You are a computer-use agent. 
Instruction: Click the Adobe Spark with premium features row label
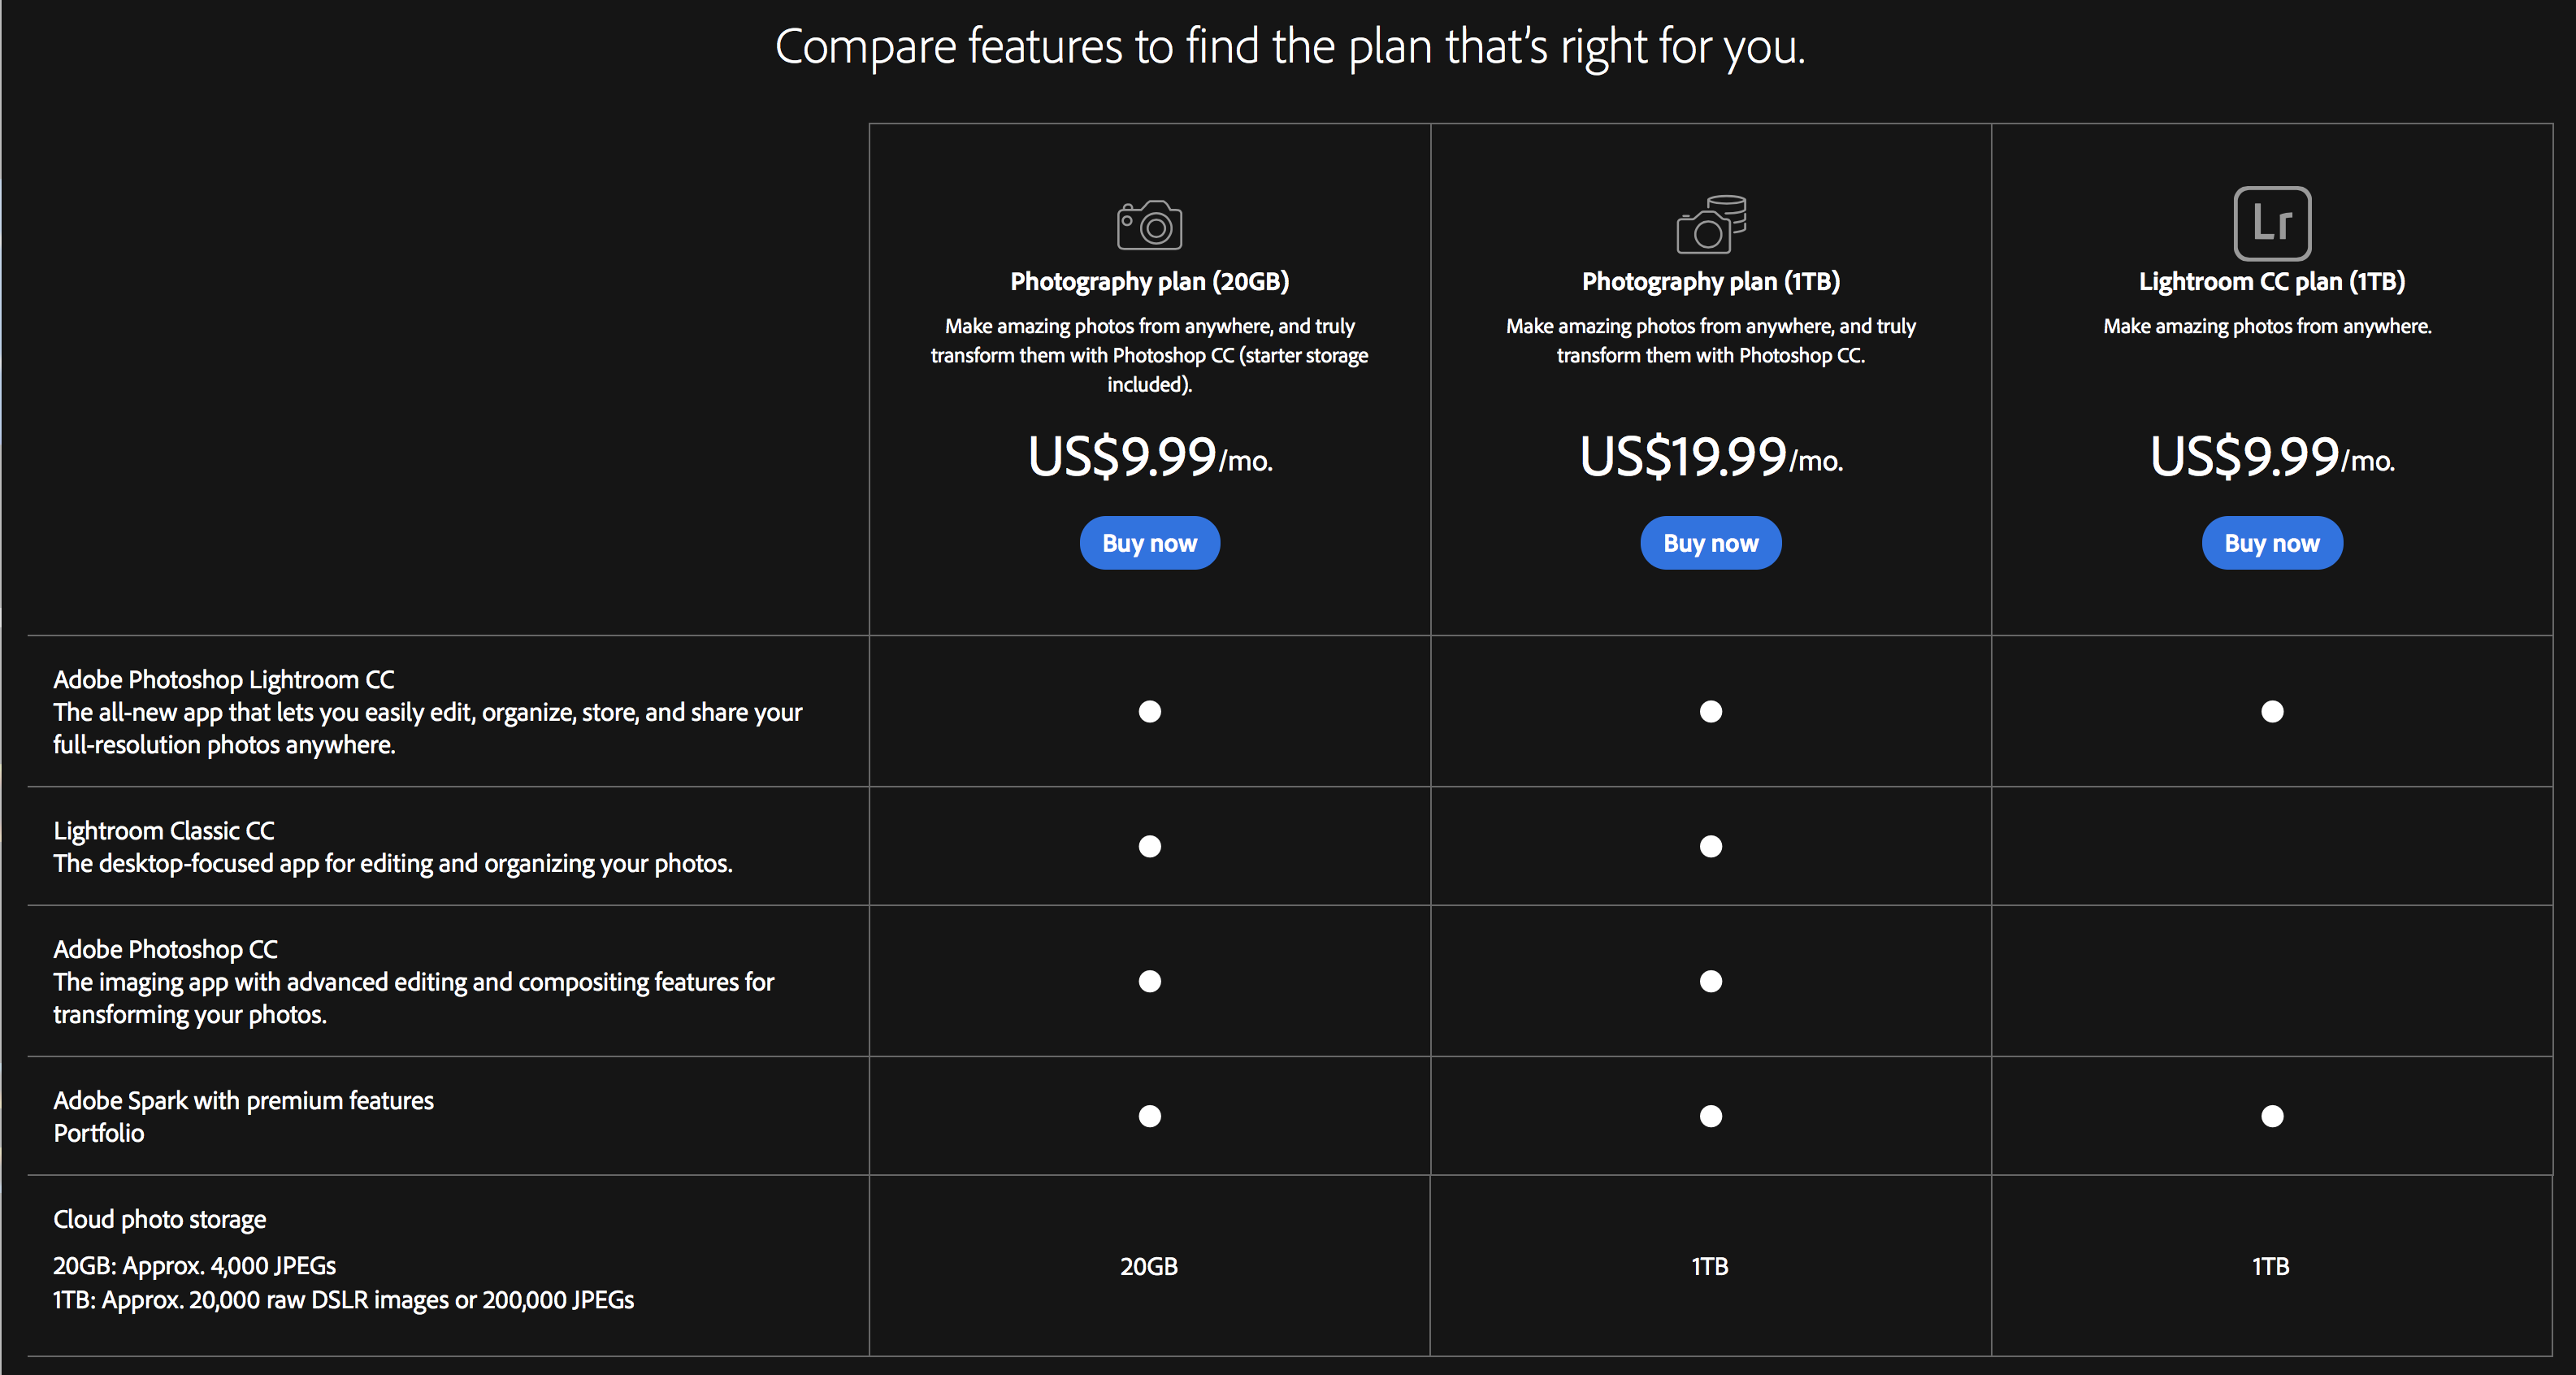click(x=243, y=1101)
